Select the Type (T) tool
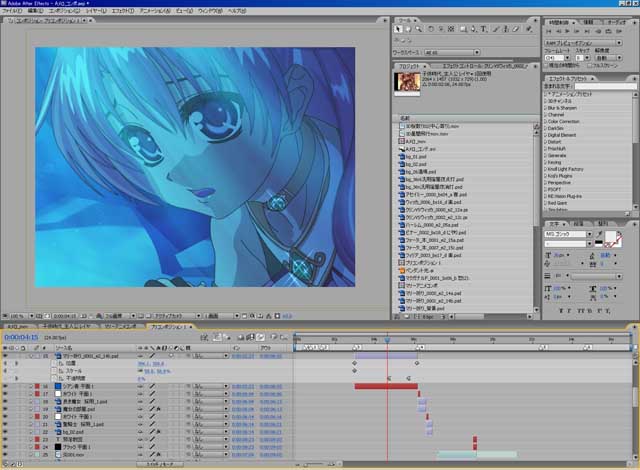 (484, 29)
